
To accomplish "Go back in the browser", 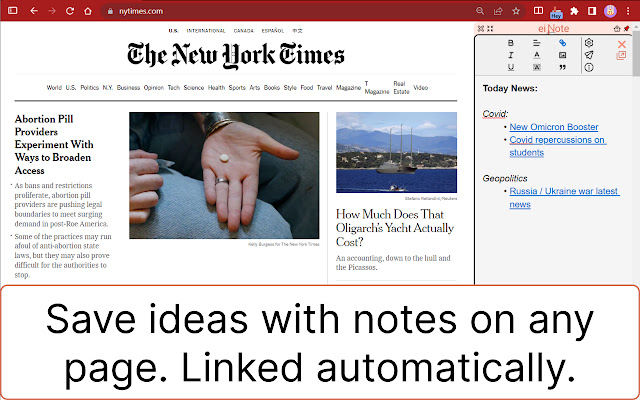I will [34, 11].
